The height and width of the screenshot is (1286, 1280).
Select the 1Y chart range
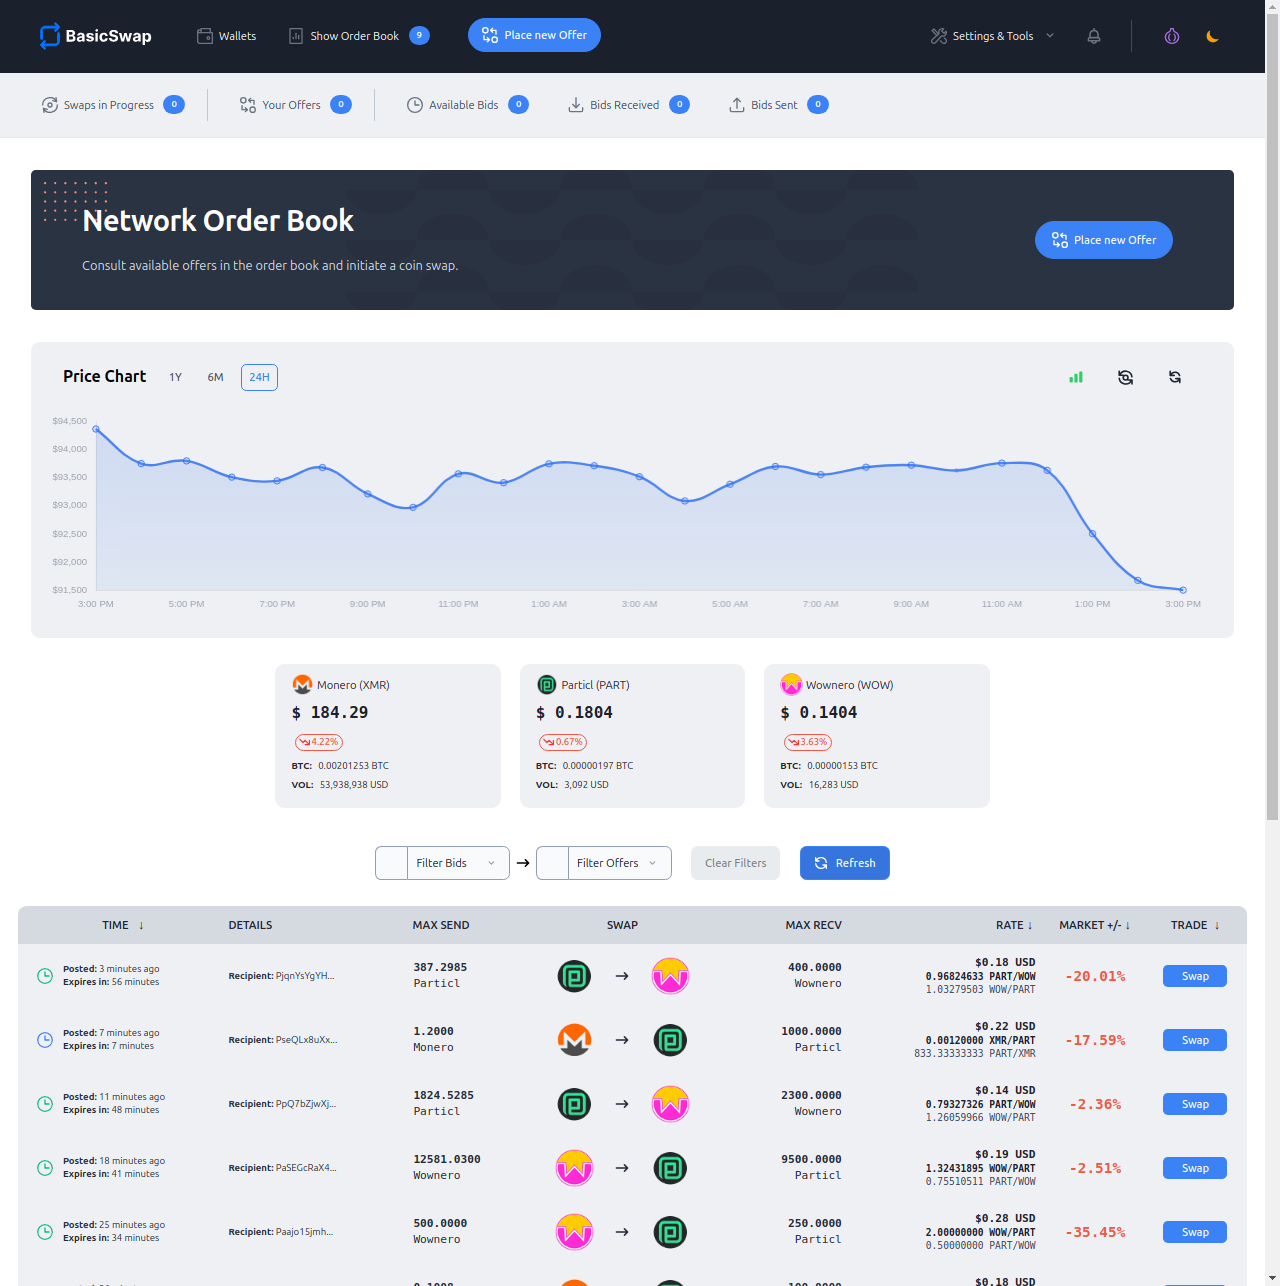coord(176,377)
